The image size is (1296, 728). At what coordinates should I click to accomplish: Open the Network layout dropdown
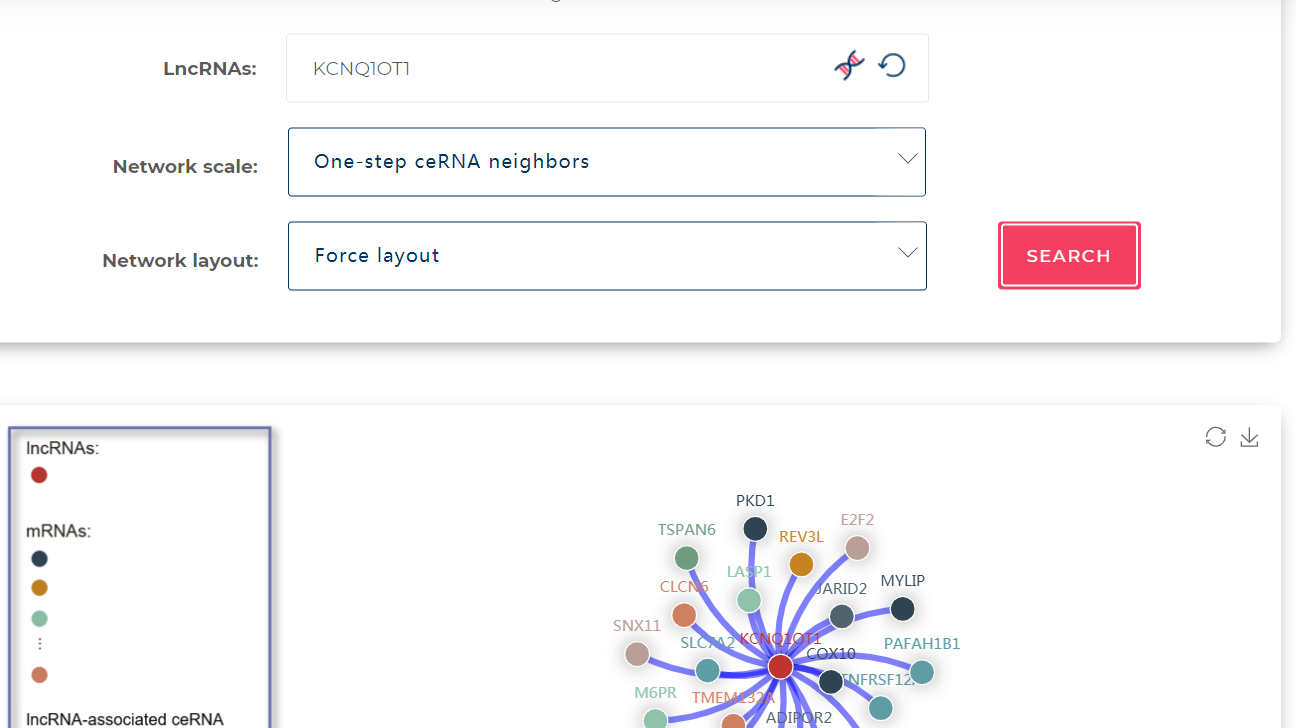point(607,256)
